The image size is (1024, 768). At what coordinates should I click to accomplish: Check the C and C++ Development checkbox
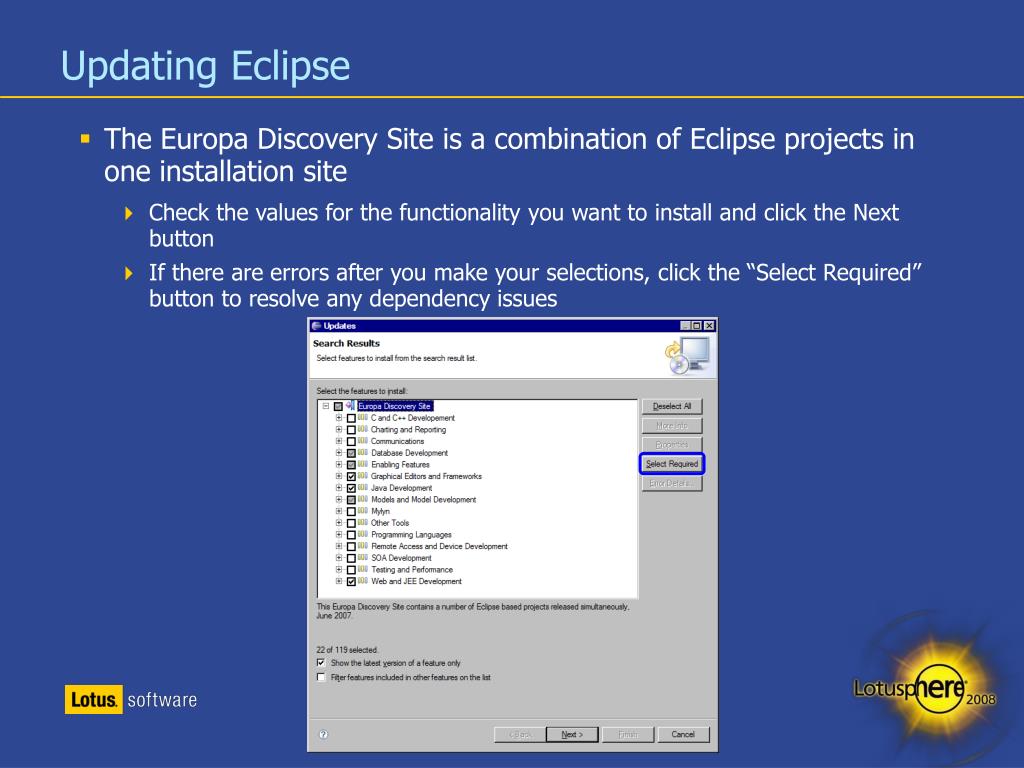click(351, 418)
